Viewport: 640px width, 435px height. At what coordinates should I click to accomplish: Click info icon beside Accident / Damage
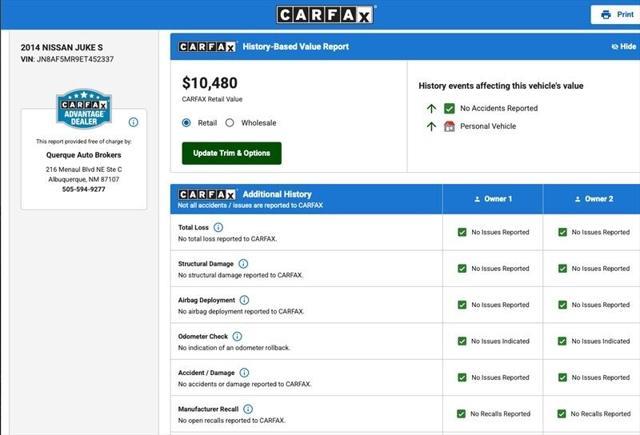pyautogui.click(x=244, y=373)
